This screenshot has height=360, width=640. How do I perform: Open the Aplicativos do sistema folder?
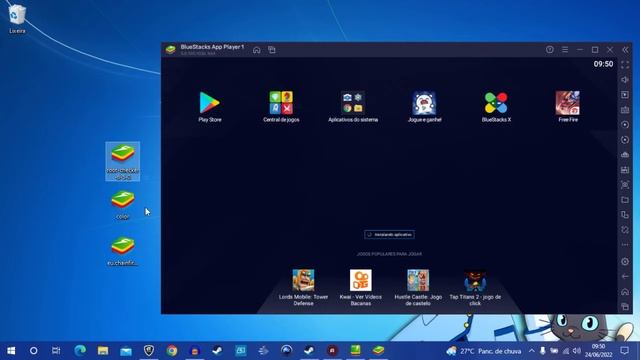tap(353, 106)
